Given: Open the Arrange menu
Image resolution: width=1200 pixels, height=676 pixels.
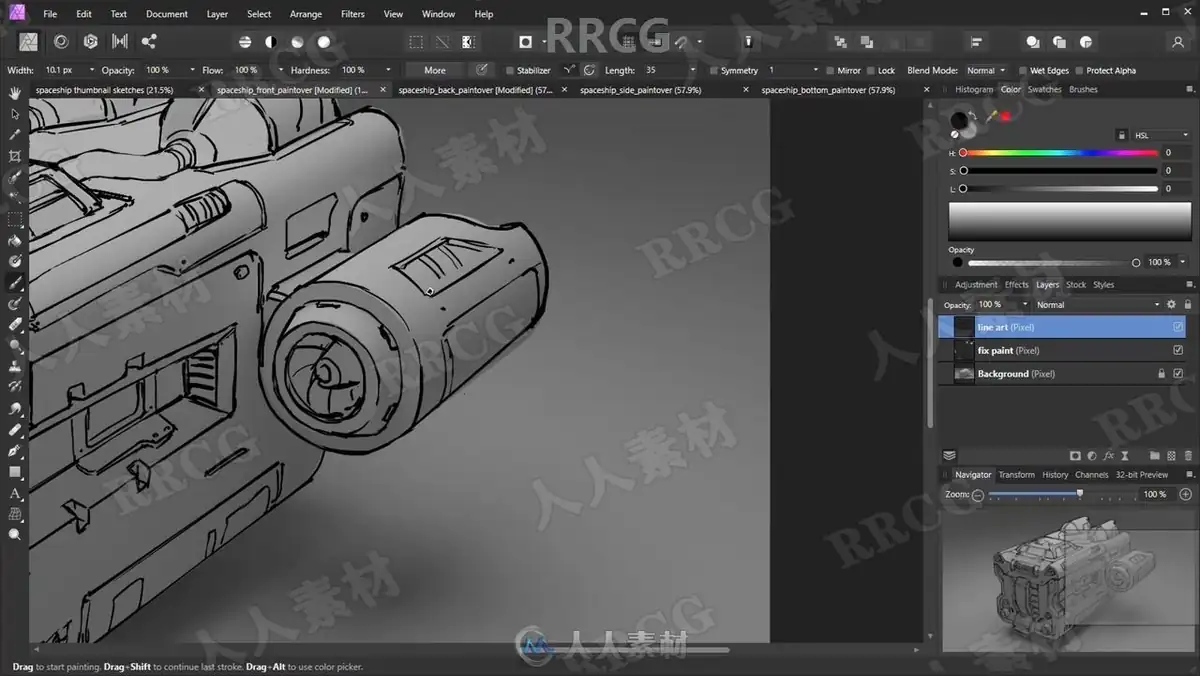Looking at the screenshot, I should pos(306,14).
